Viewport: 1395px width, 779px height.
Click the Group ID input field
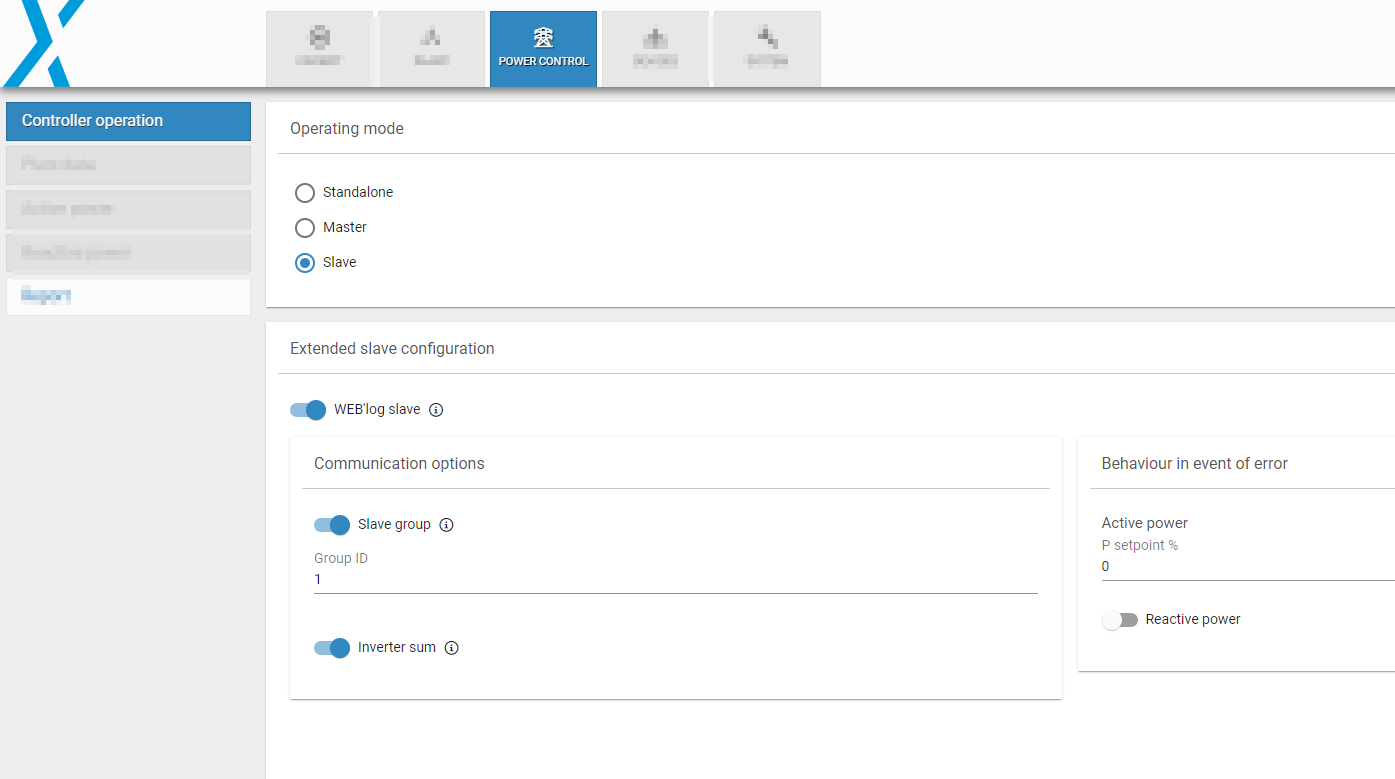tap(676, 580)
